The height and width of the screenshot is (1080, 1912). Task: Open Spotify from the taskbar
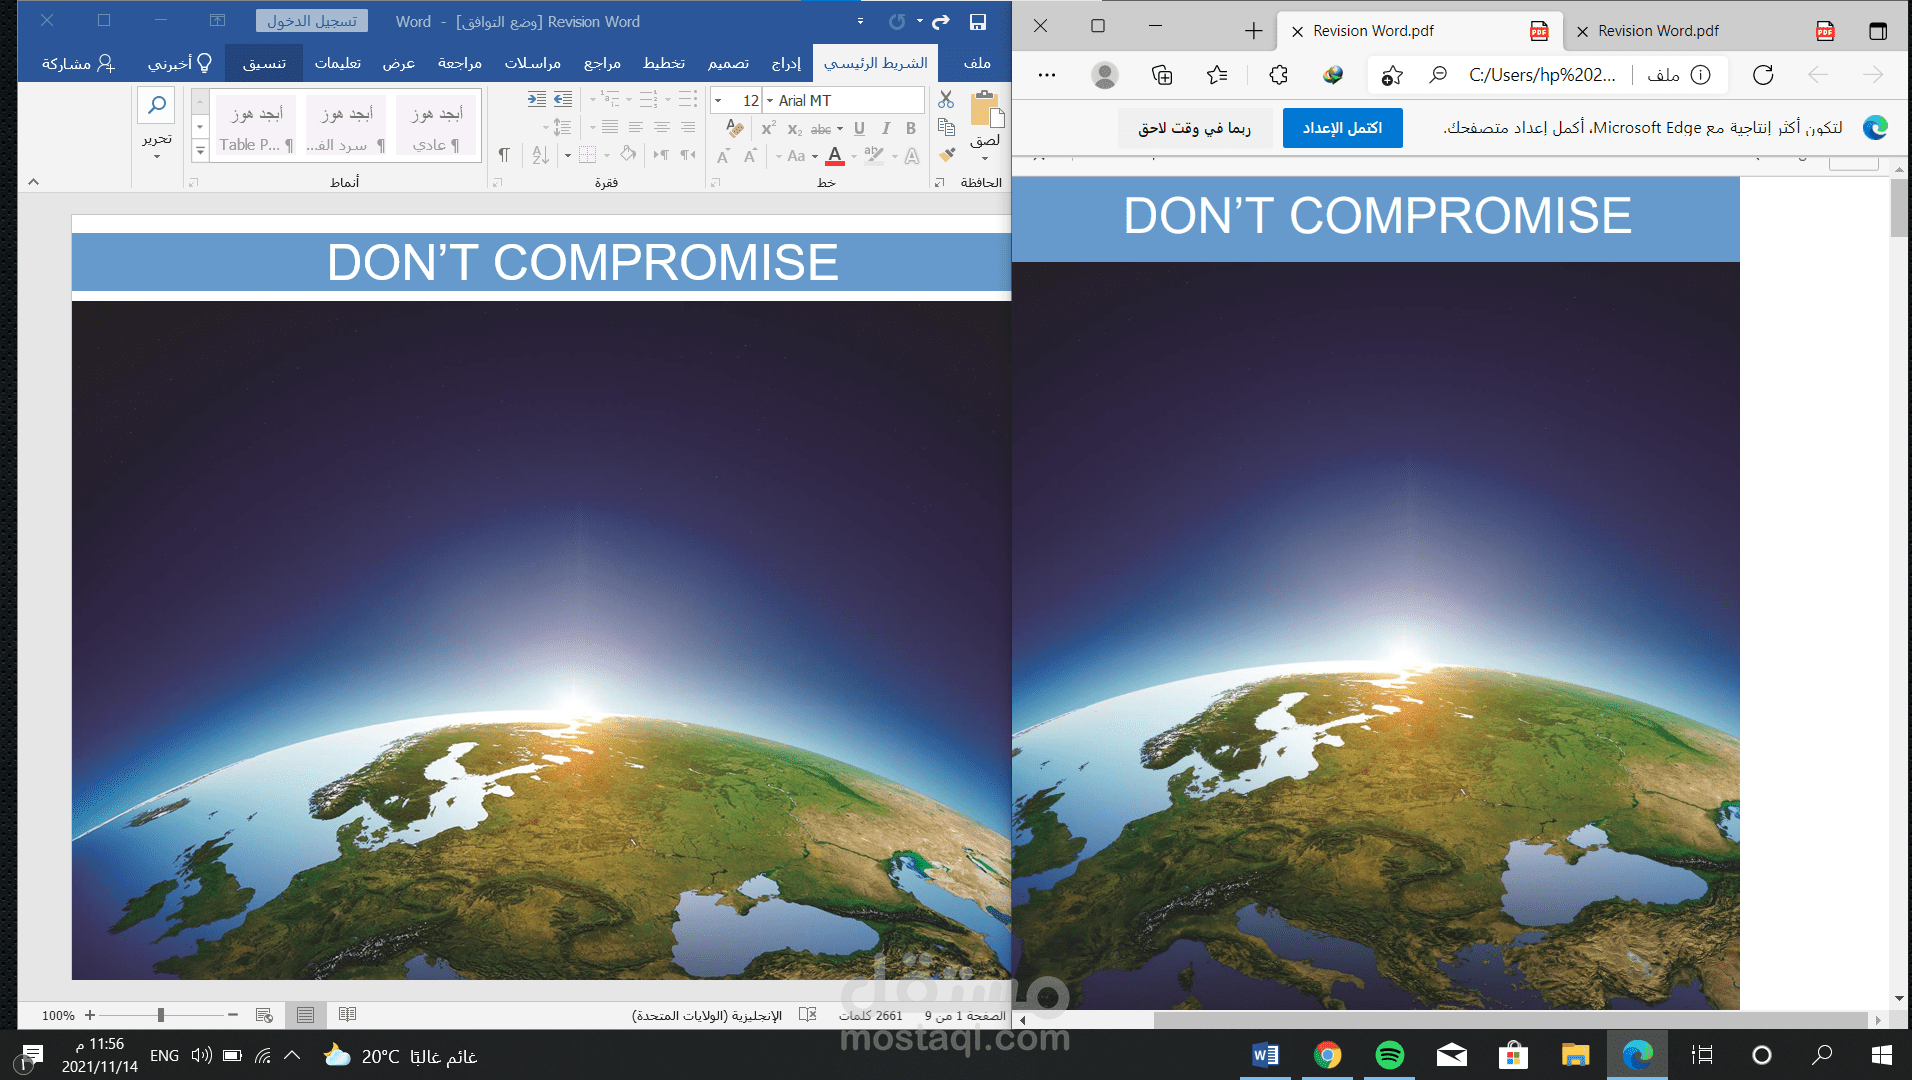click(1389, 1055)
